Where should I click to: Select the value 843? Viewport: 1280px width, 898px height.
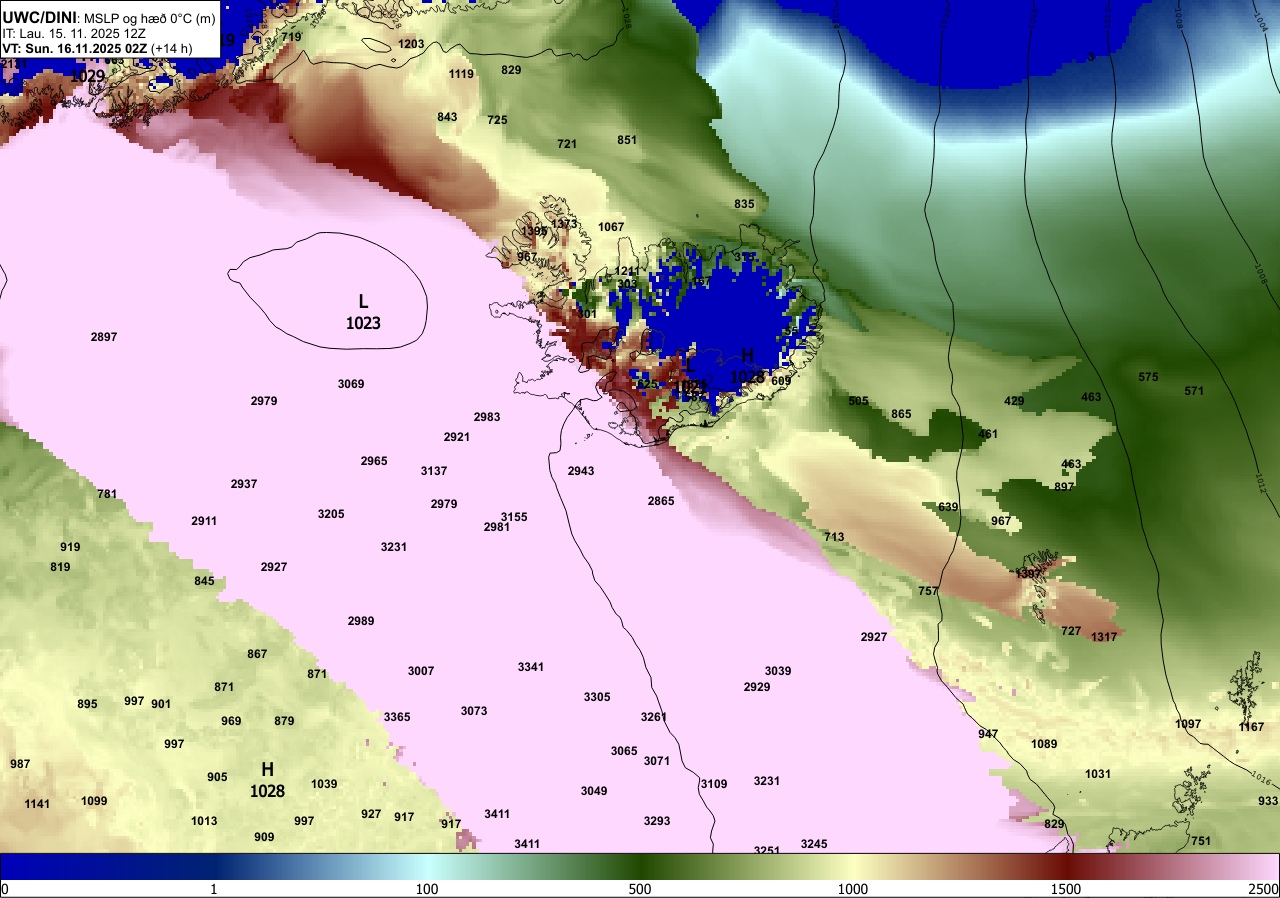[447, 117]
